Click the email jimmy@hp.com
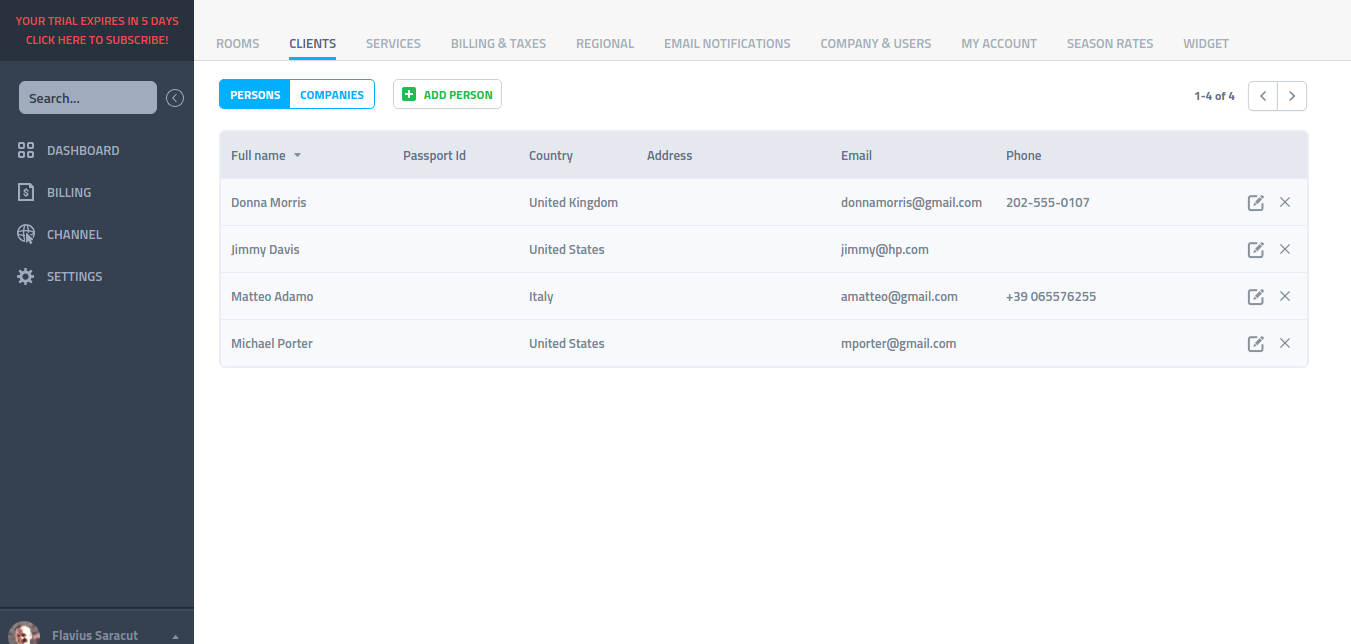This screenshot has height=644, width=1351. click(885, 250)
